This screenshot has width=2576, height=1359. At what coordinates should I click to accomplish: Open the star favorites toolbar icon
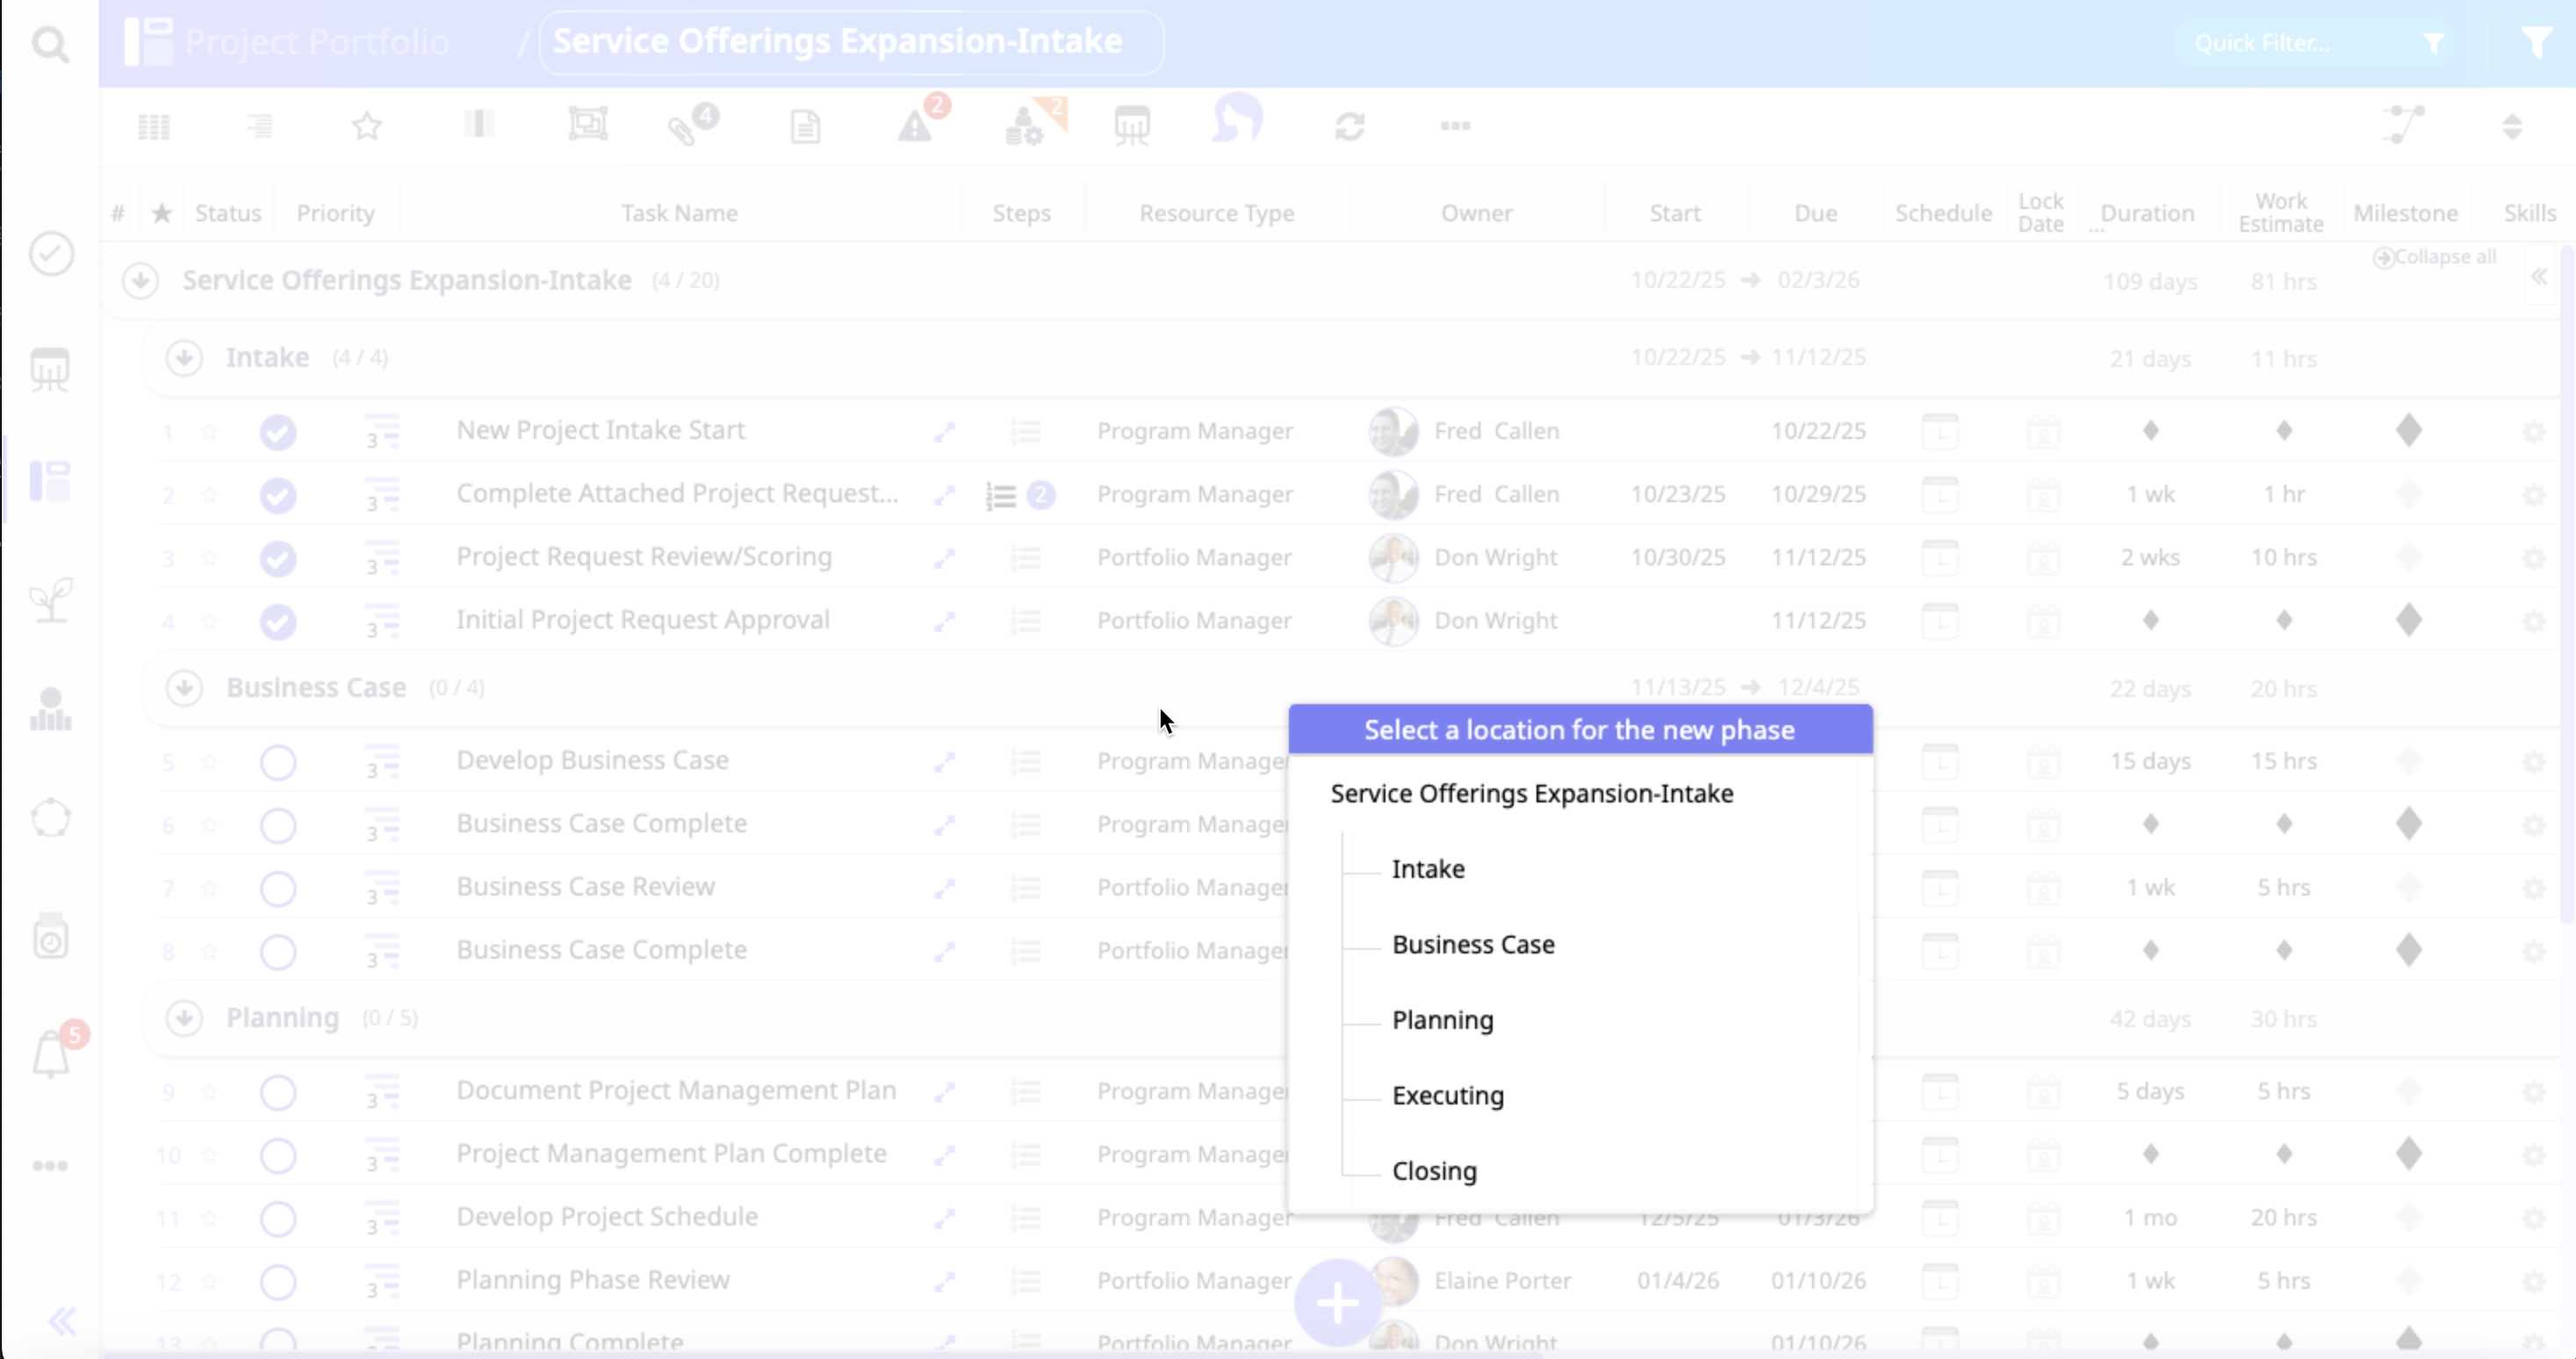(367, 126)
